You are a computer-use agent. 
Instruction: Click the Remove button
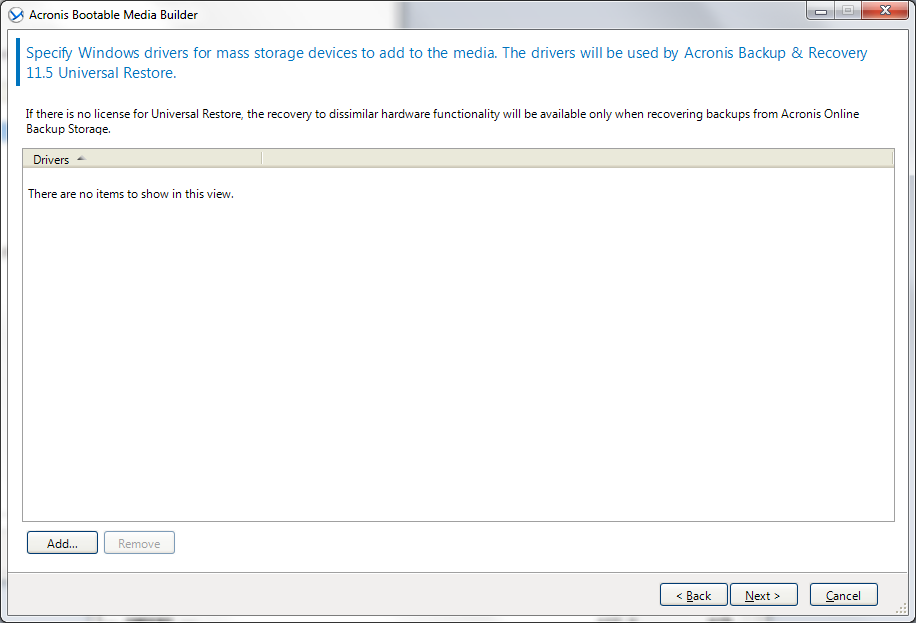pos(139,543)
